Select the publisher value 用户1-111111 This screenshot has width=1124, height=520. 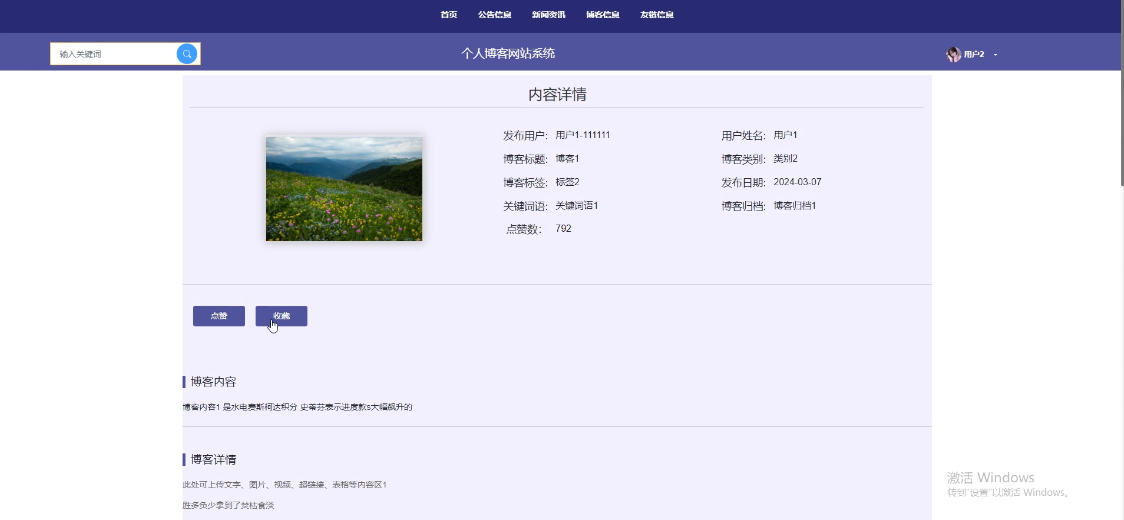(583, 135)
